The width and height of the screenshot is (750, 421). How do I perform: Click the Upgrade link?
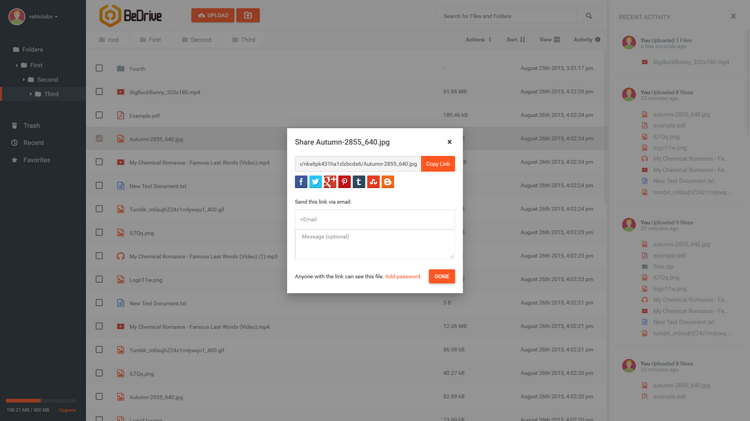point(67,410)
